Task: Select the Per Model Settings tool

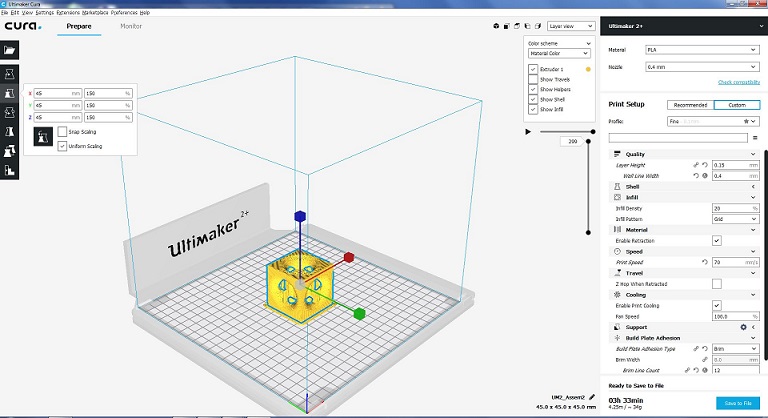Action: point(9,151)
